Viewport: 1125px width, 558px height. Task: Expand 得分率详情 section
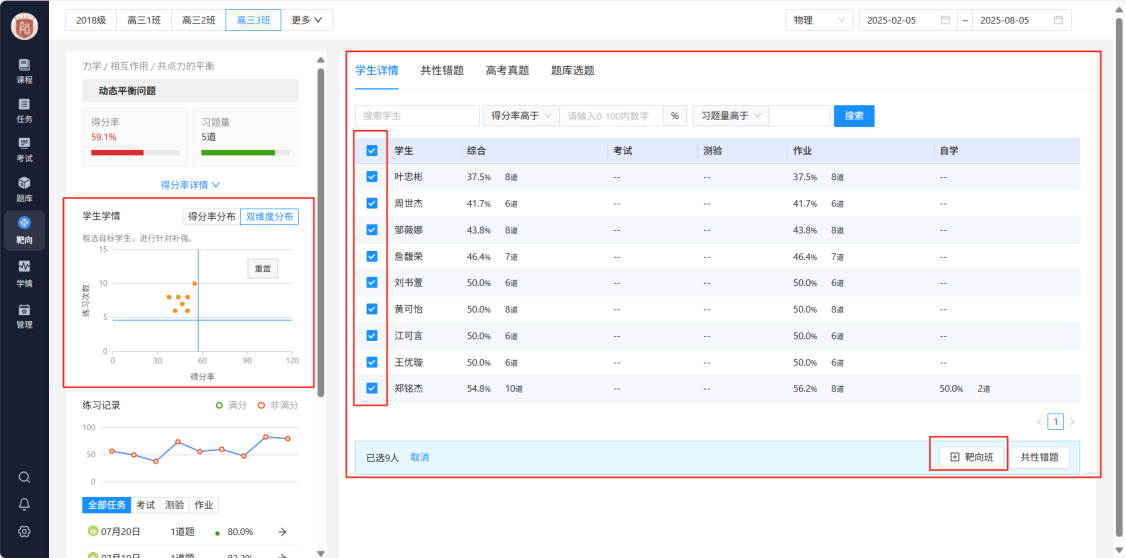[x=190, y=184]
